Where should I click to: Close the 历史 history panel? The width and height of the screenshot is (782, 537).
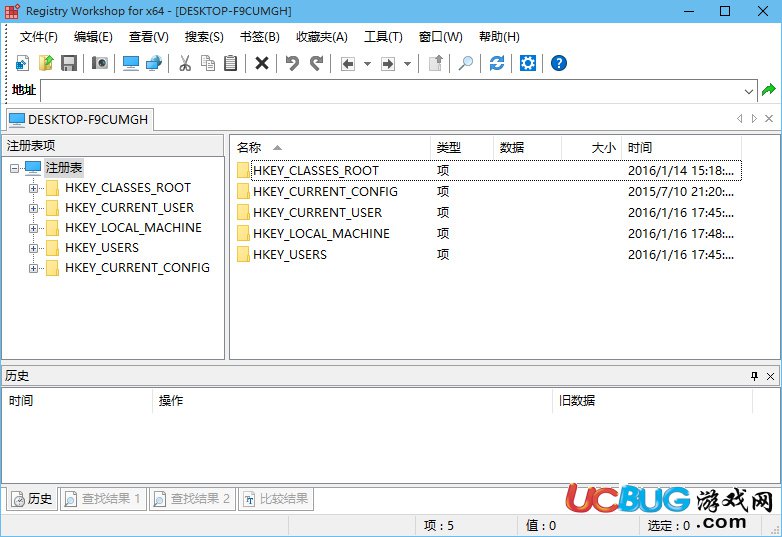click(770, 376)
